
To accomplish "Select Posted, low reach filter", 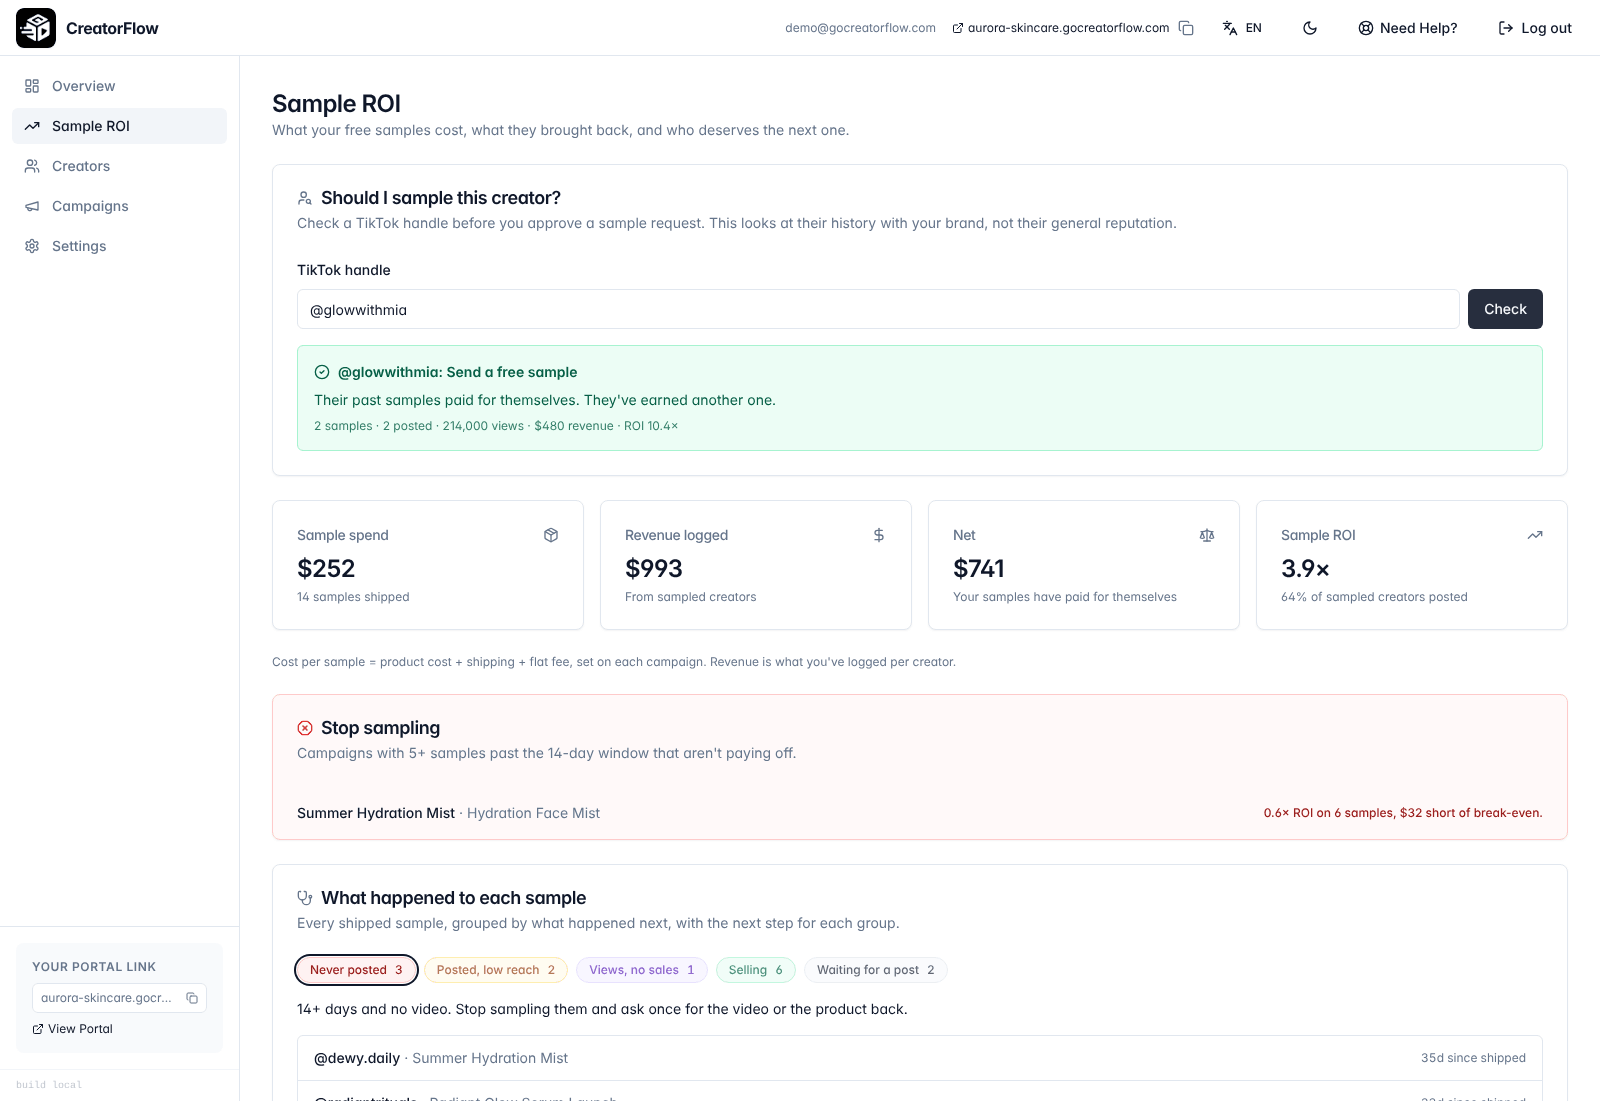I will [496, 970].
